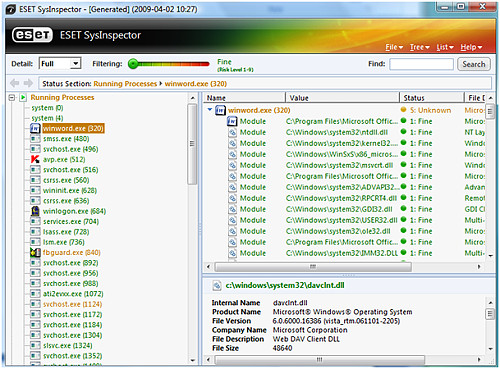Click the process tree vertical scrollbar thumb

click(192, 144)
